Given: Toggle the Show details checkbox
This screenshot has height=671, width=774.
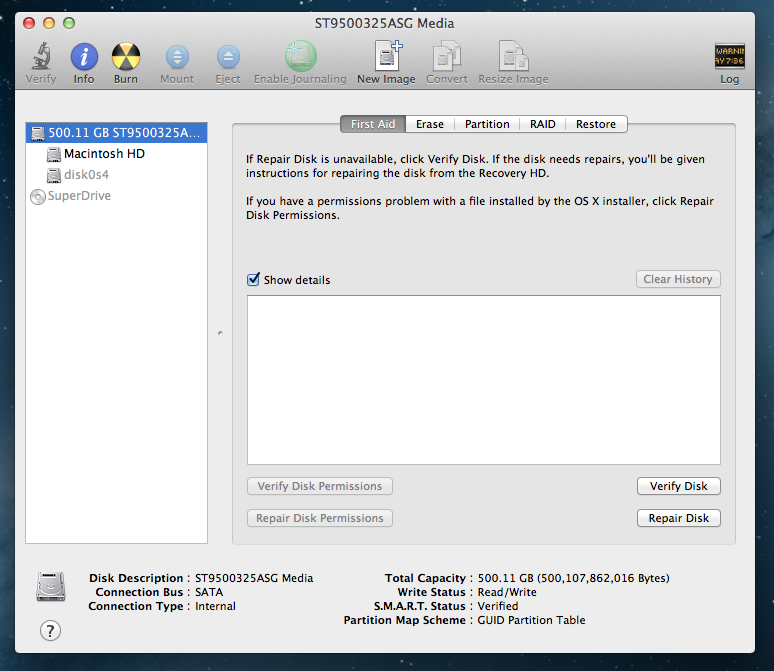Looking at the screenshot, I should tap(253, 279).
